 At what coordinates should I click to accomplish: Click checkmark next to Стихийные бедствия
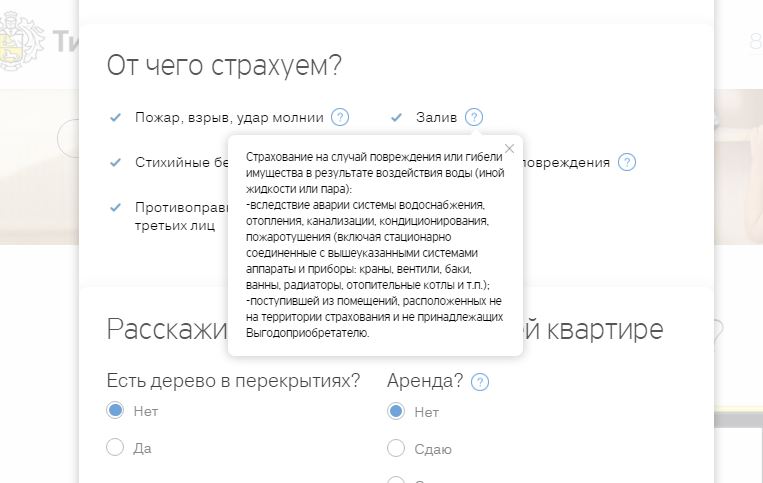pos(115,162)
